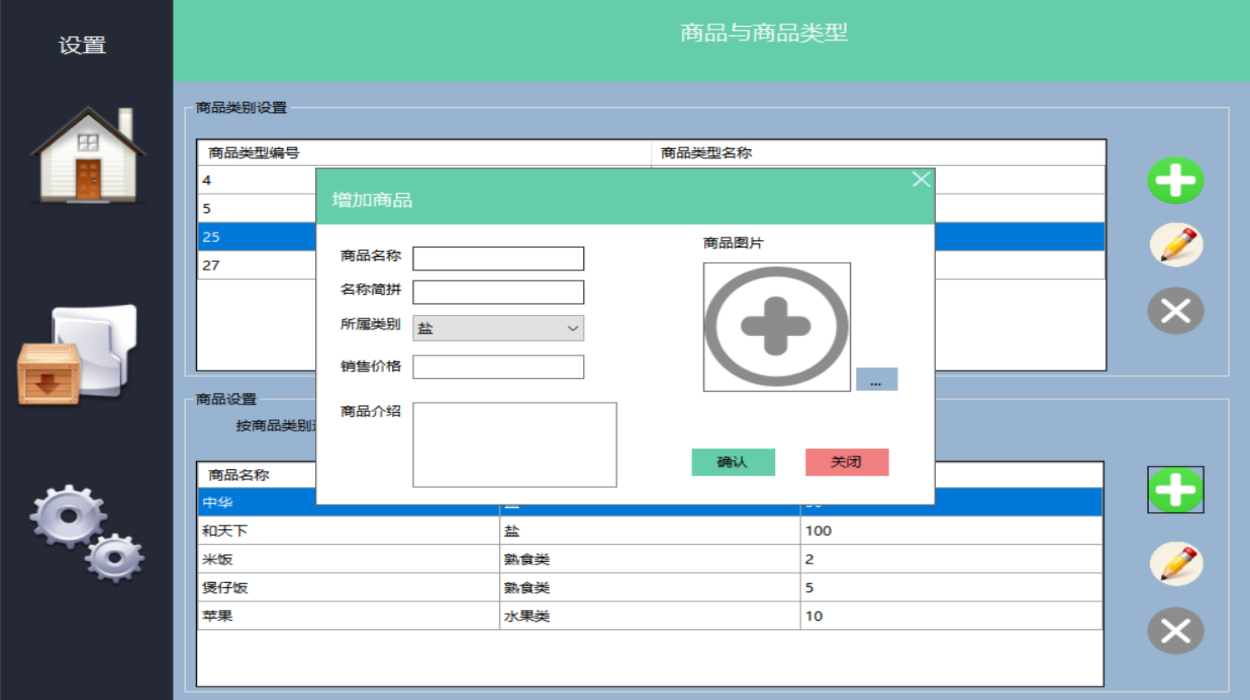Browse for product image with ... button
The image size is (1250, 700).
(877, 380)
